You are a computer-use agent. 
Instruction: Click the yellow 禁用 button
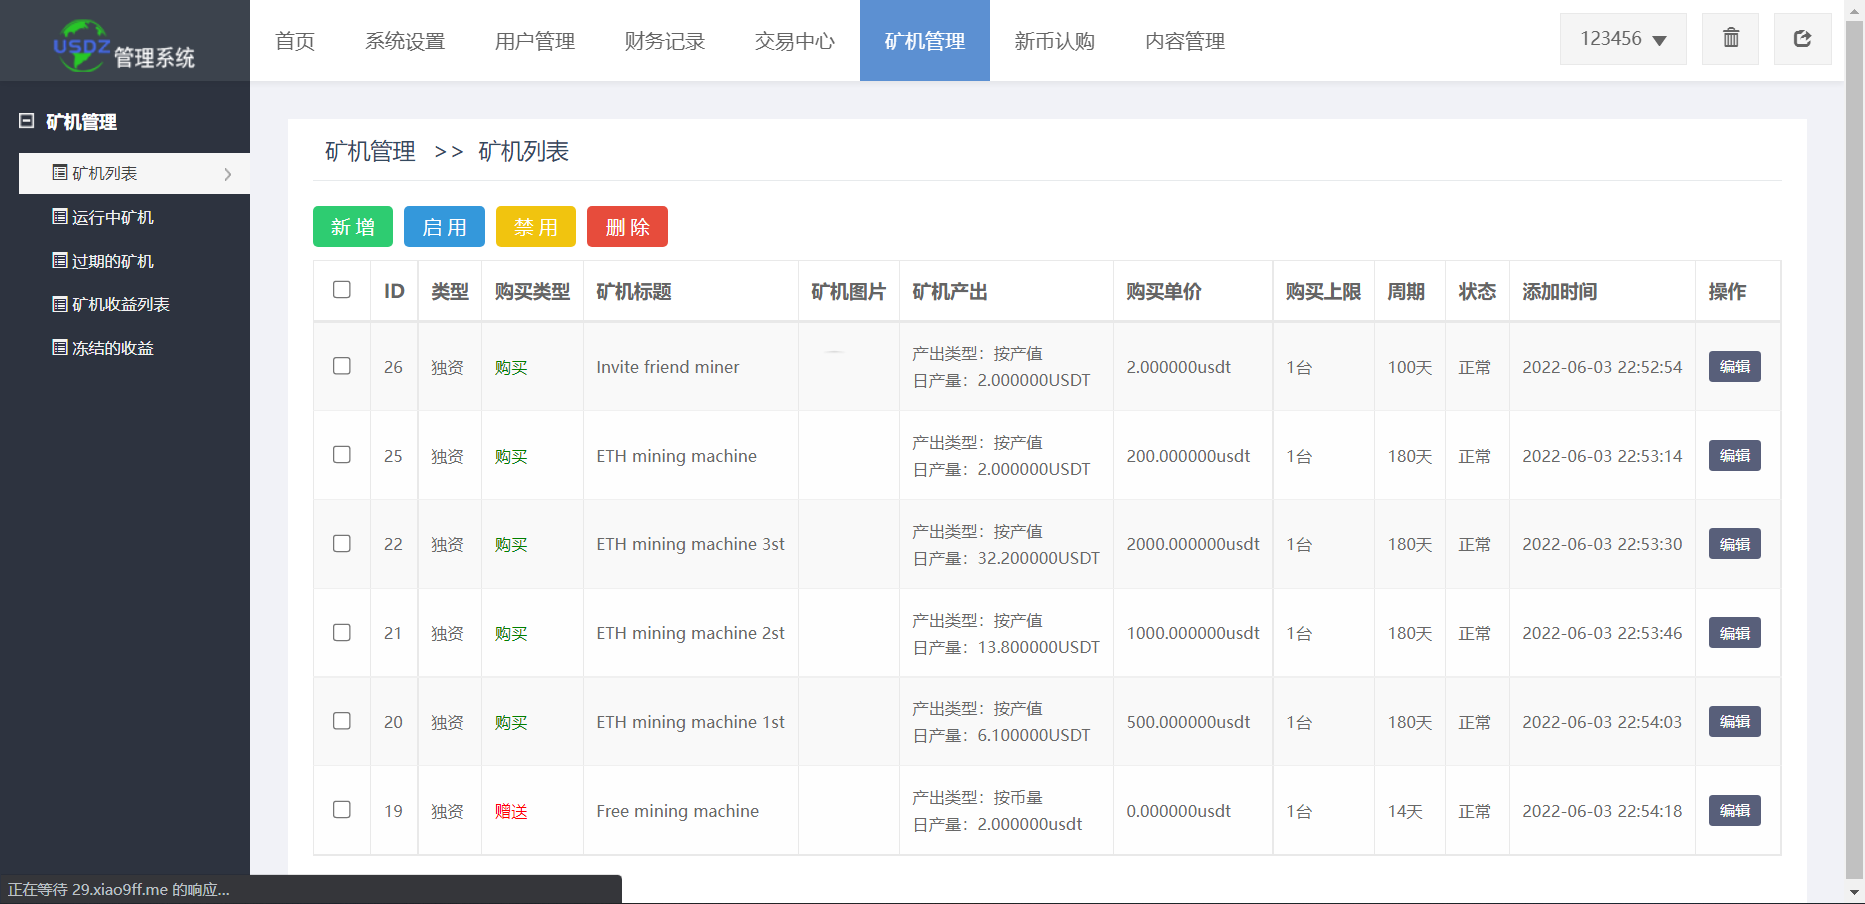[x=536, y=227]
